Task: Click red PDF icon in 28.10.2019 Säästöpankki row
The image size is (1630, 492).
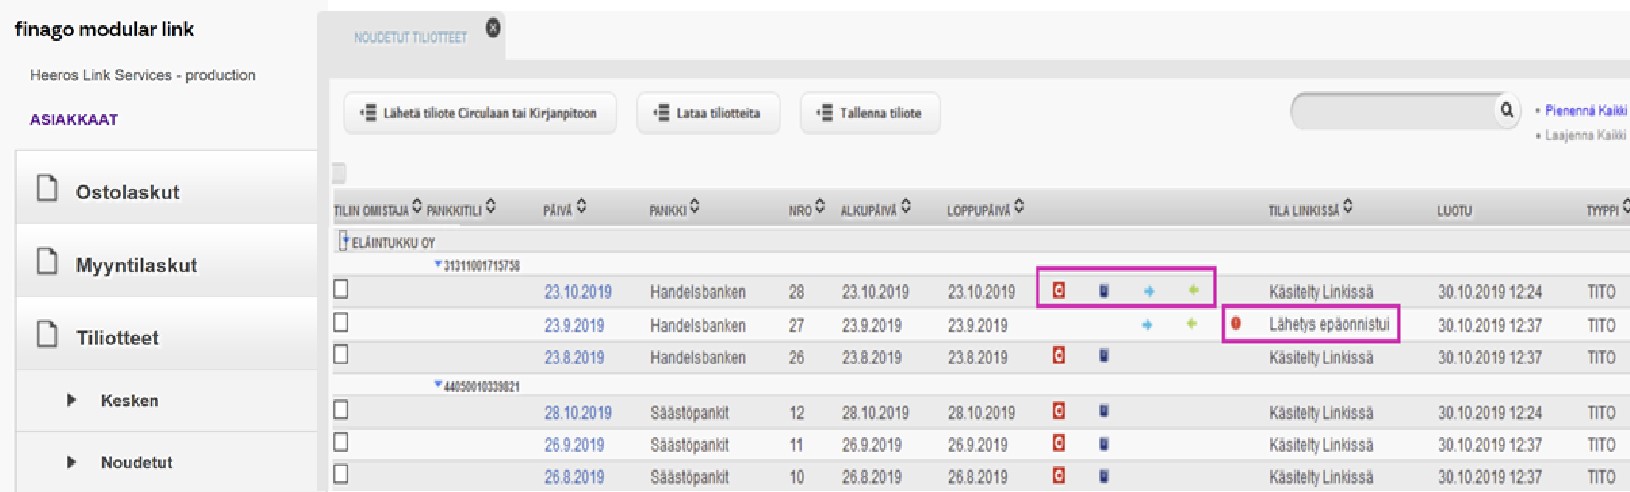Action: 1059,411
